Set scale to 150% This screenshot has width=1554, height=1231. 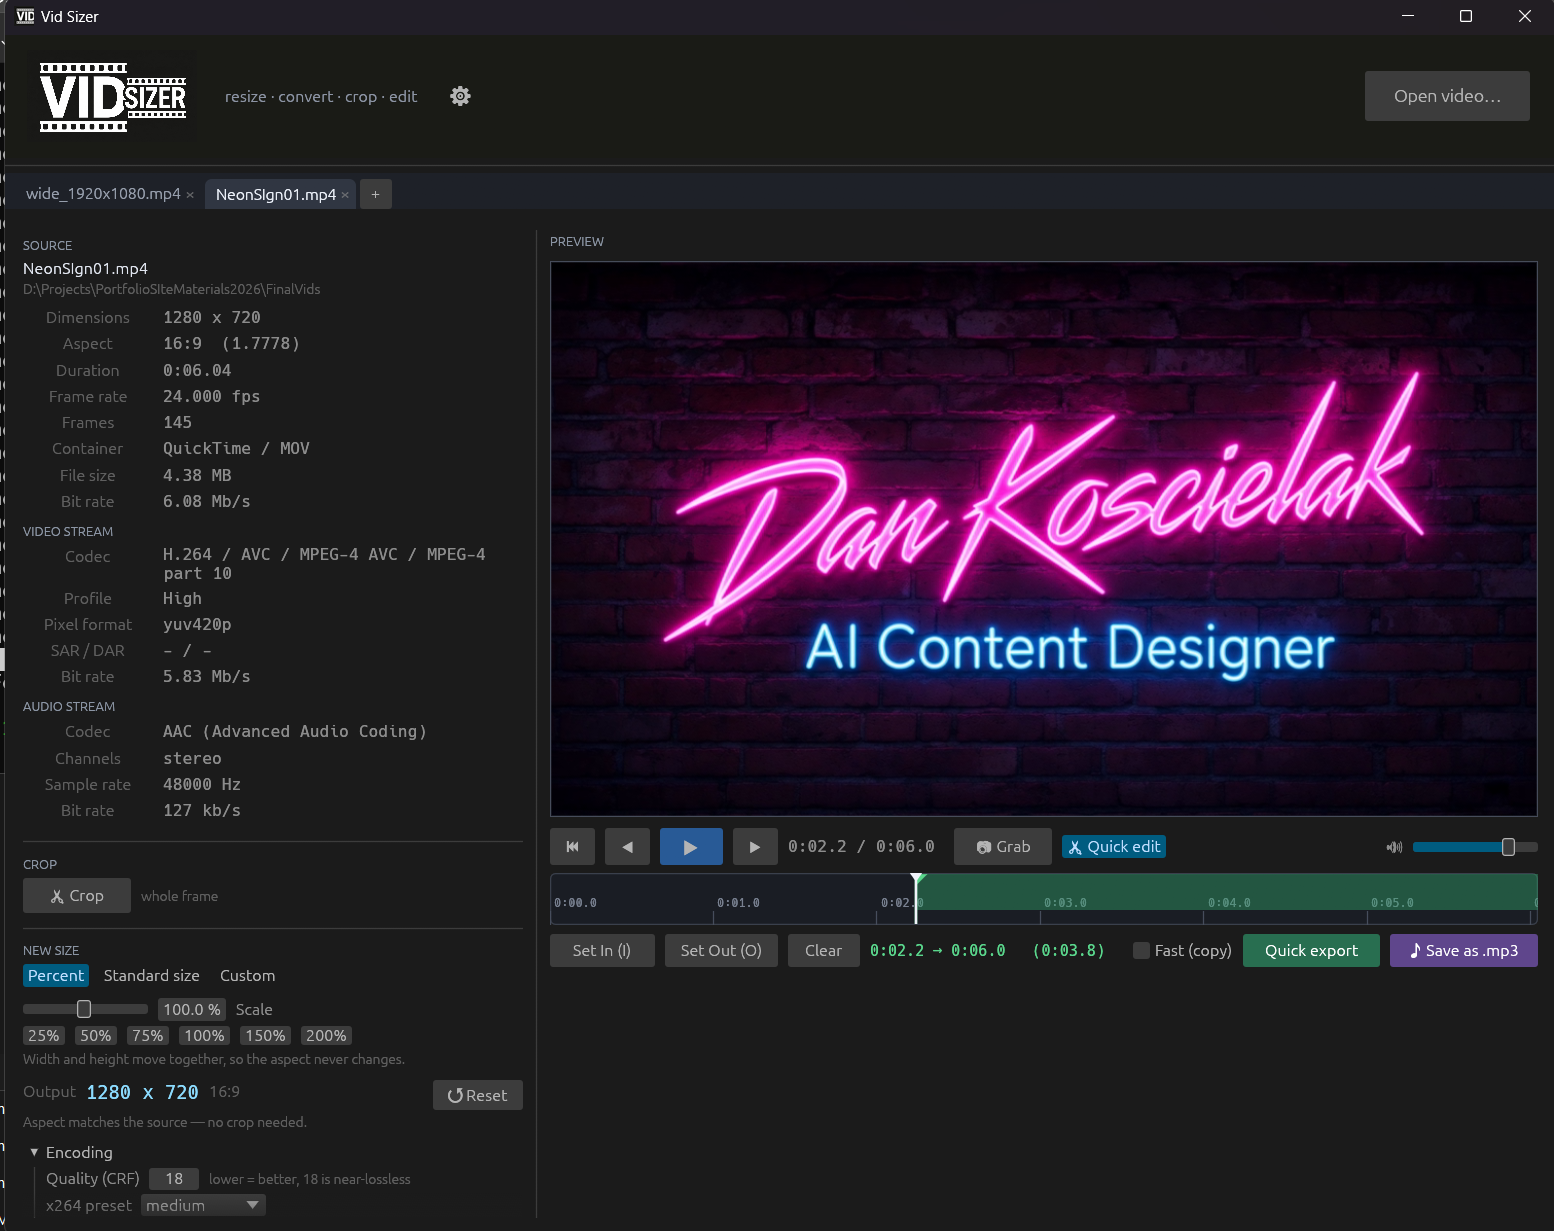265,1036
